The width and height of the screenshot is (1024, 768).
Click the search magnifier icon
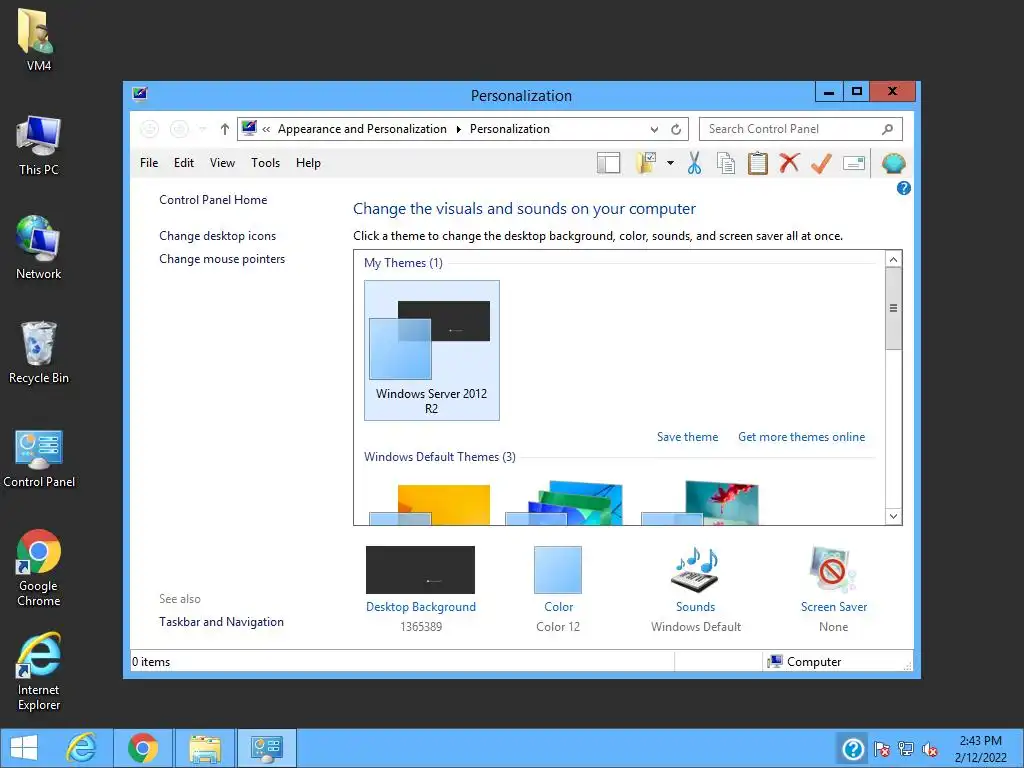point(887,129)
